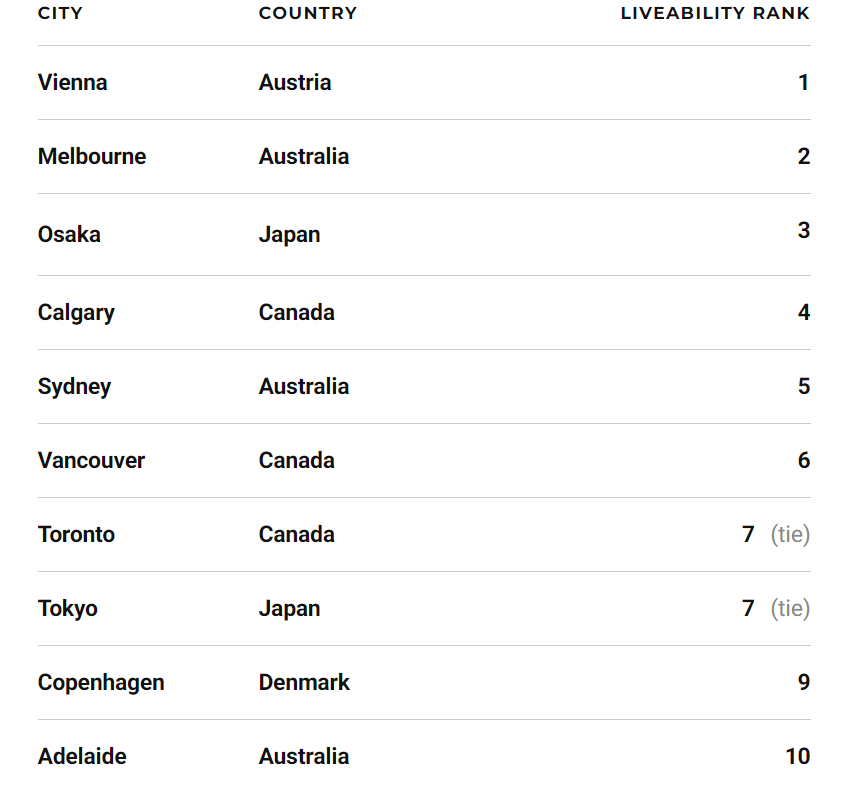Screen dimensions: 853x788
Task: Select the "(tie)" label in Tokyo's row
Action: [790, 608]
